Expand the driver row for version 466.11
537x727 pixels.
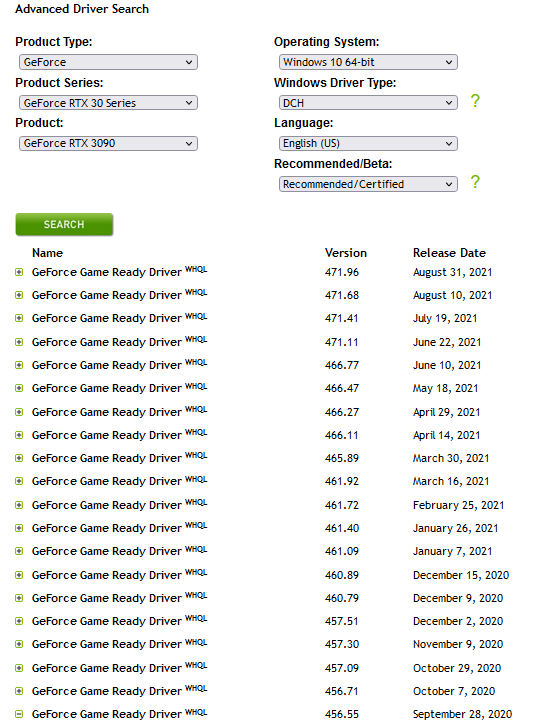click(19, 435)
